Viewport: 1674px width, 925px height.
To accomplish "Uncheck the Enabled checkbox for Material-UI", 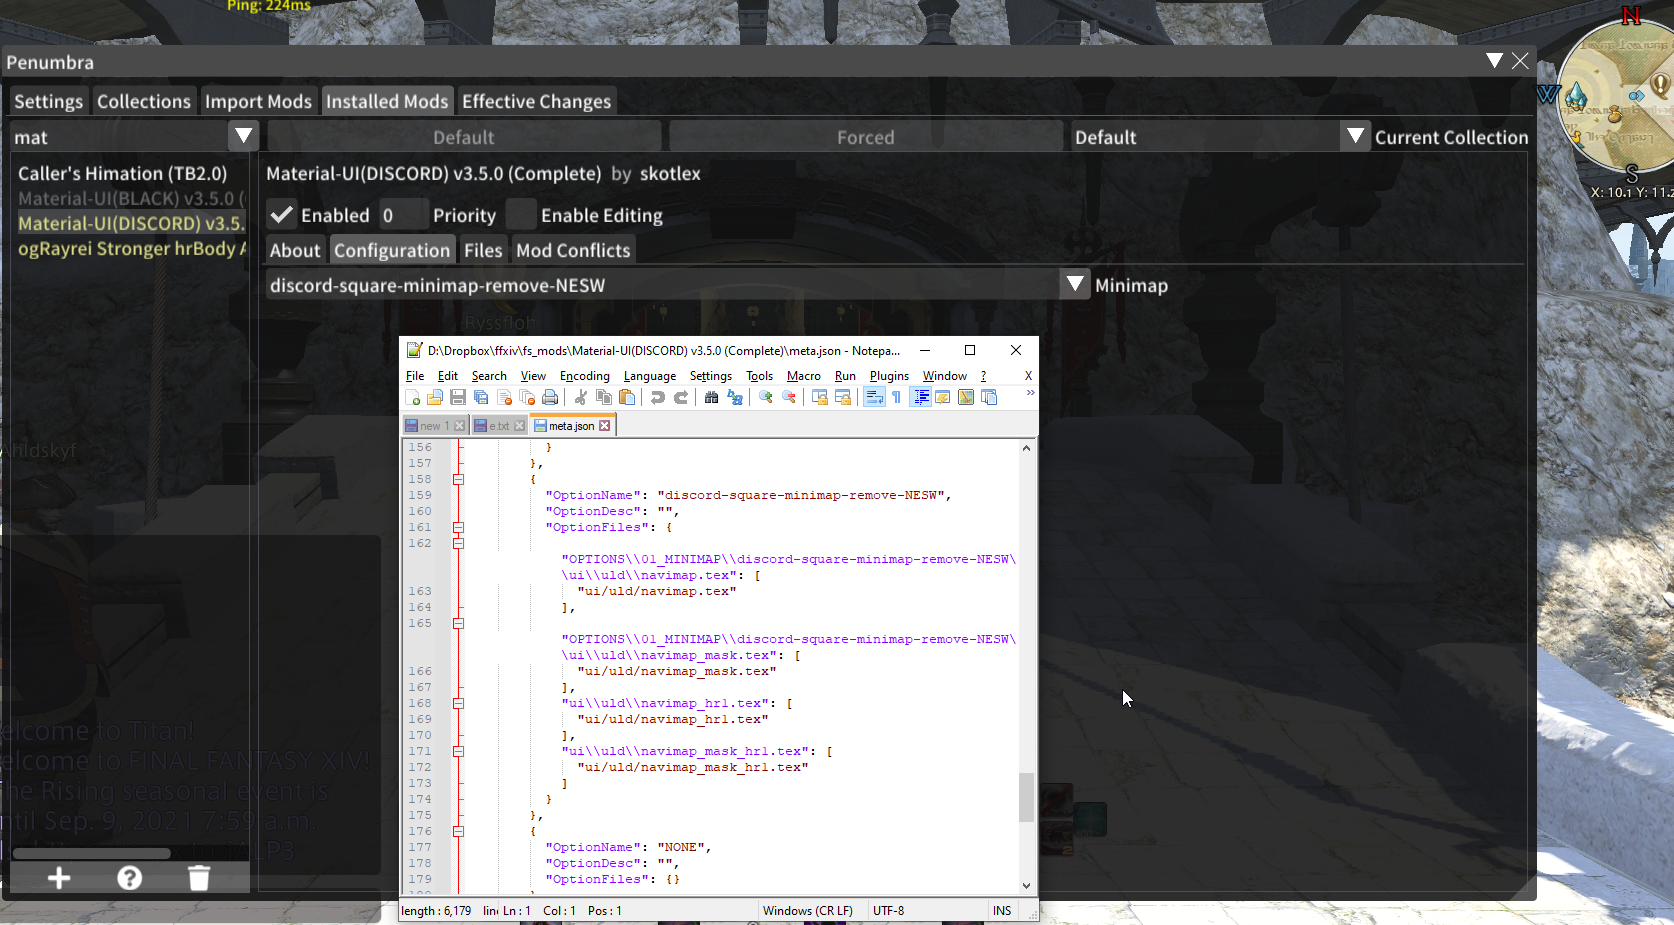I will [x=281, y=214].
